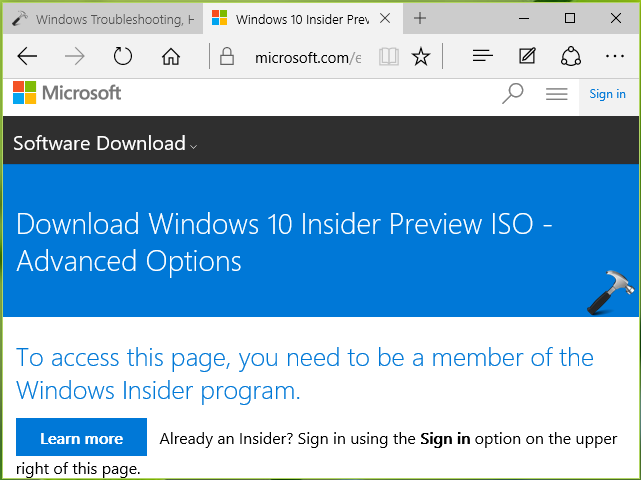Image resolution: width=641 pixels, height=480 pixels.
Task: Maximize the Edge browser window
Action: tap(570, 18)
